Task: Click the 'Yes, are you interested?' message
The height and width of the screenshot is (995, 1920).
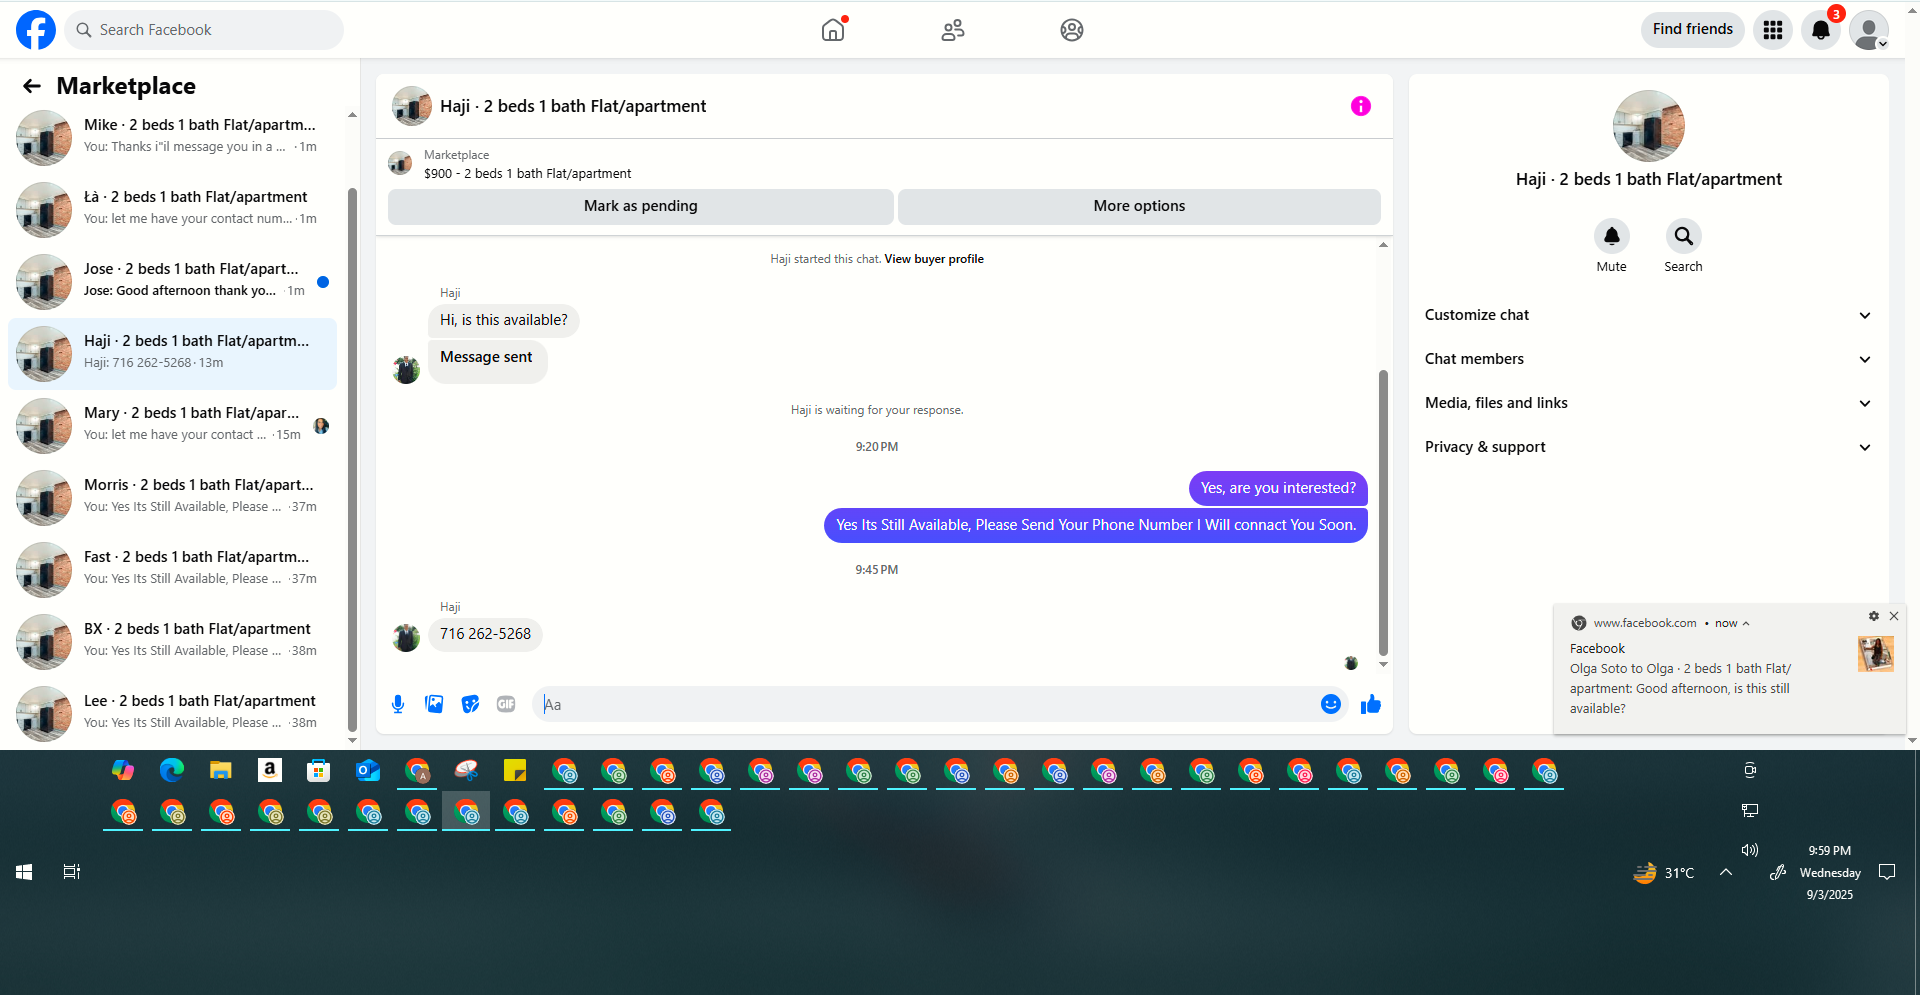Action: point(1278,489)
